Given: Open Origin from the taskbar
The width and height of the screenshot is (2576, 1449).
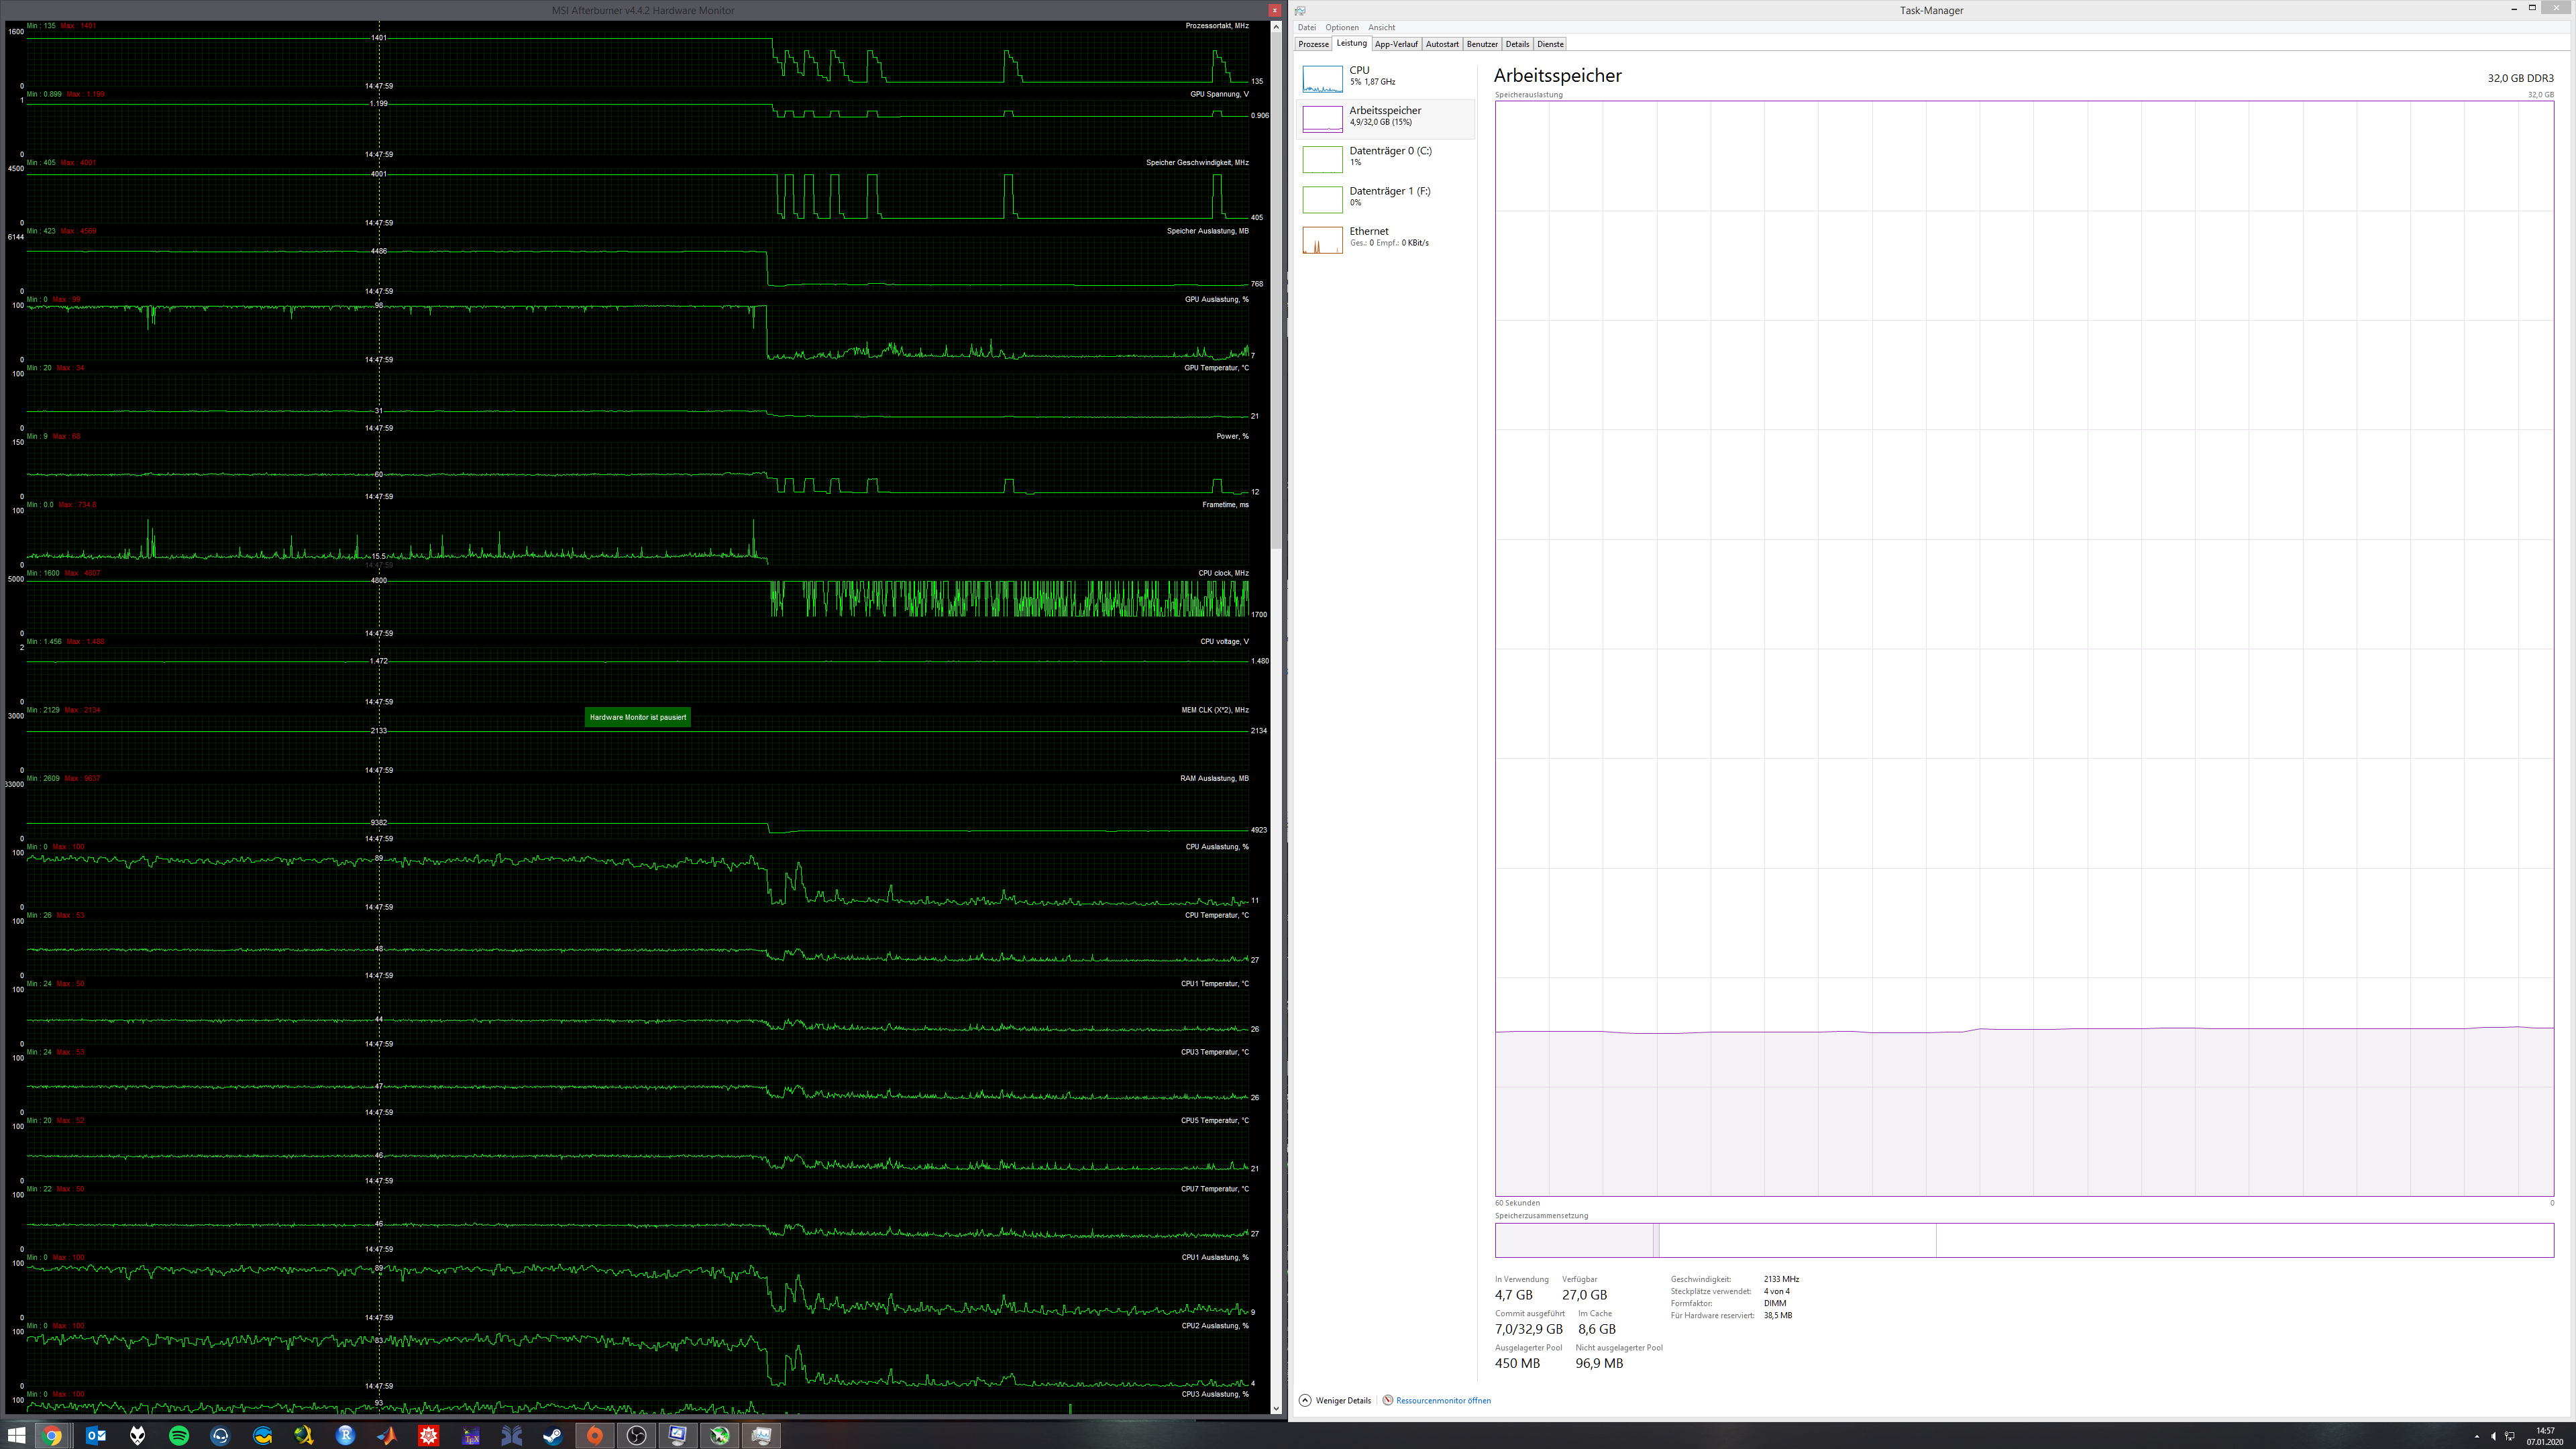Looking at the screenshot, I should tap(595, 1436).
